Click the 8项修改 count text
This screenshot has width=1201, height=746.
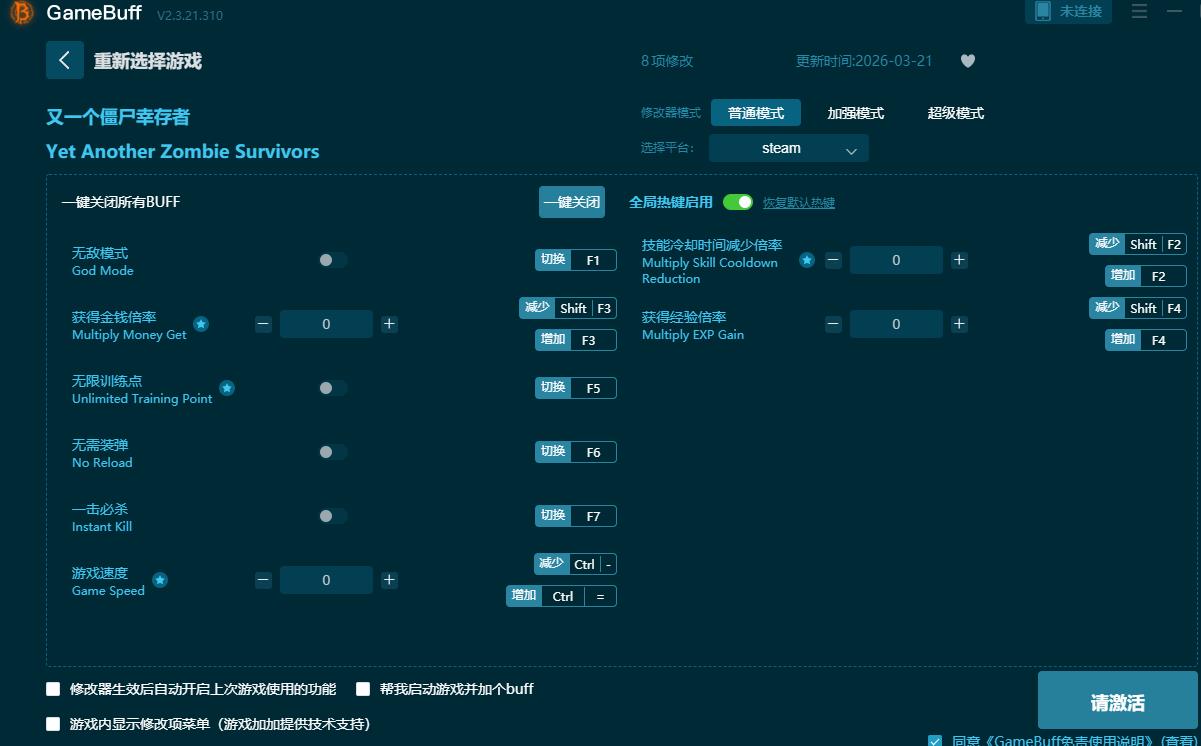click(x=667, y=61)
